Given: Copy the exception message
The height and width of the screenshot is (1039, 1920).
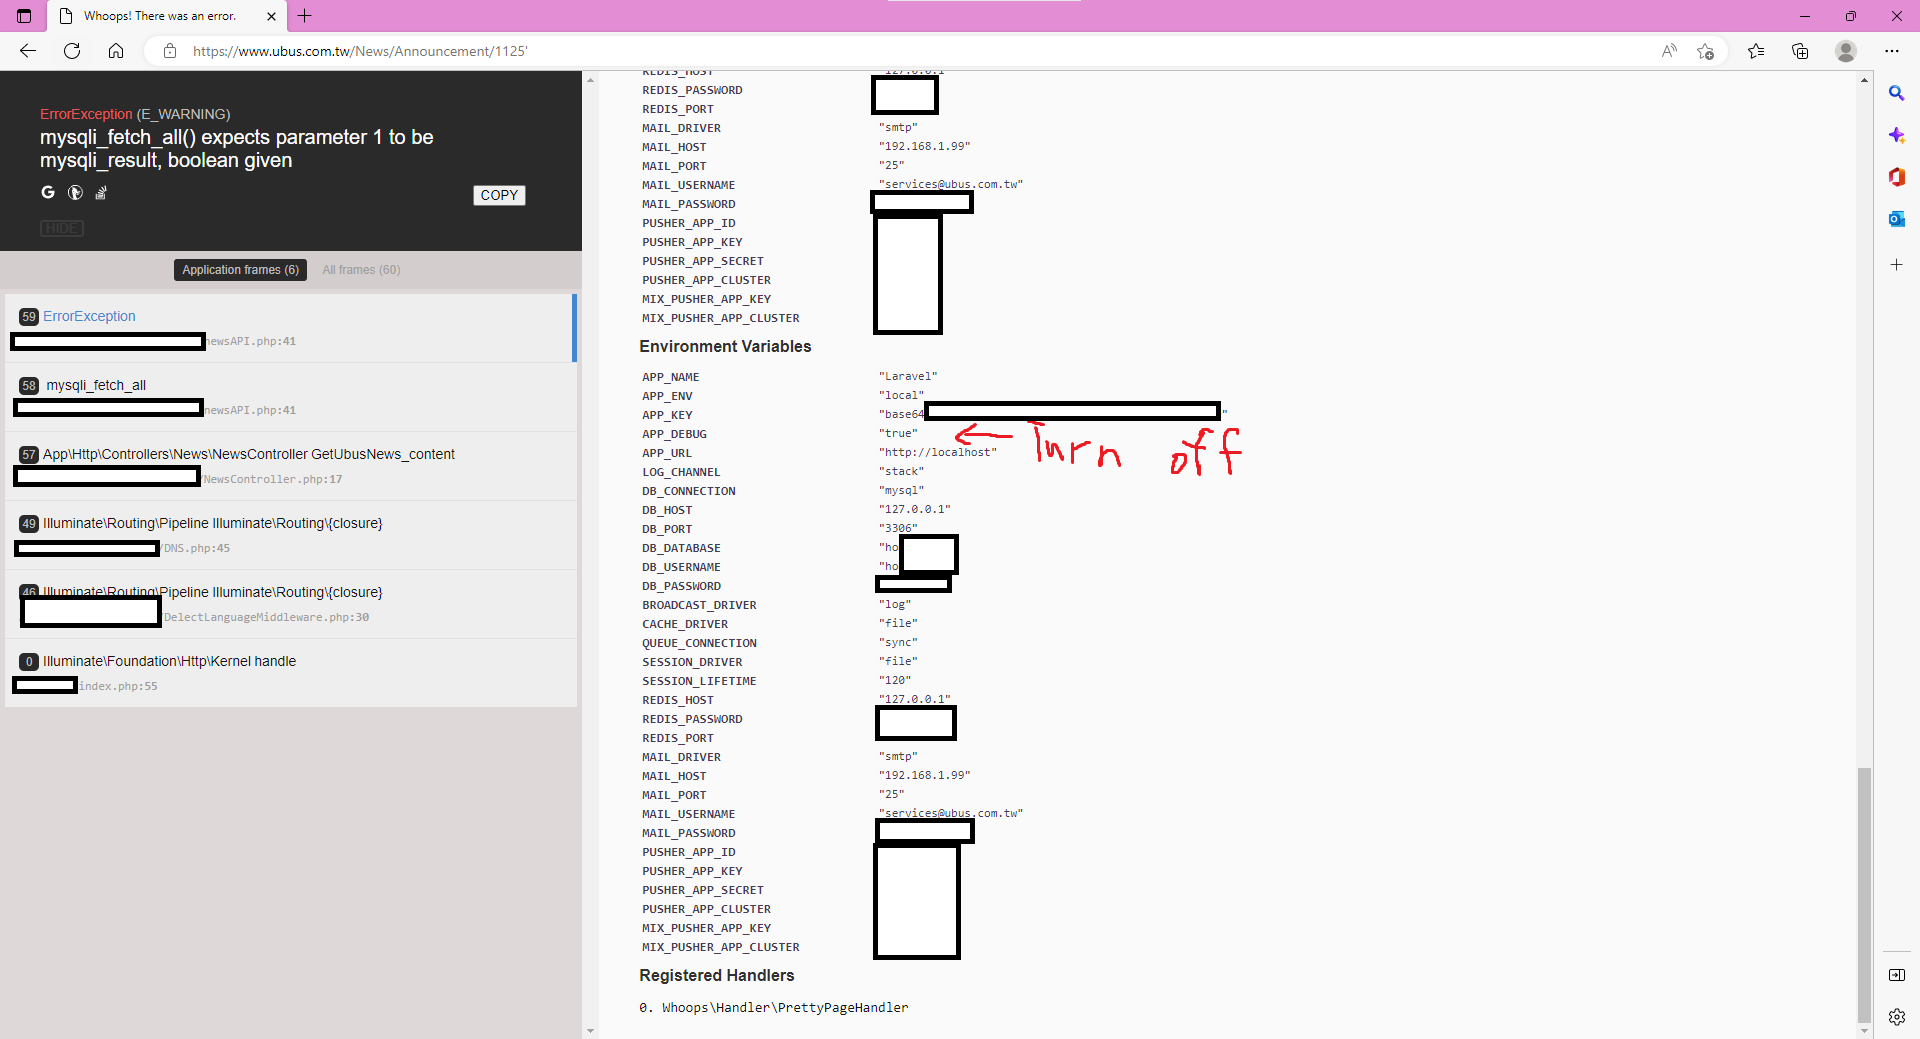Looking at the screenshot, I should (x=499, y=195).
